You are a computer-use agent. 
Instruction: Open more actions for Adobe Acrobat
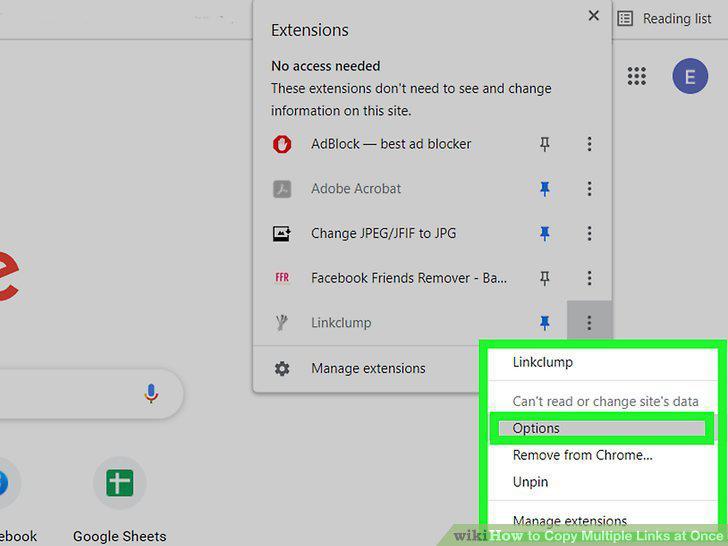pyautogui.click(x=589, y=188)
